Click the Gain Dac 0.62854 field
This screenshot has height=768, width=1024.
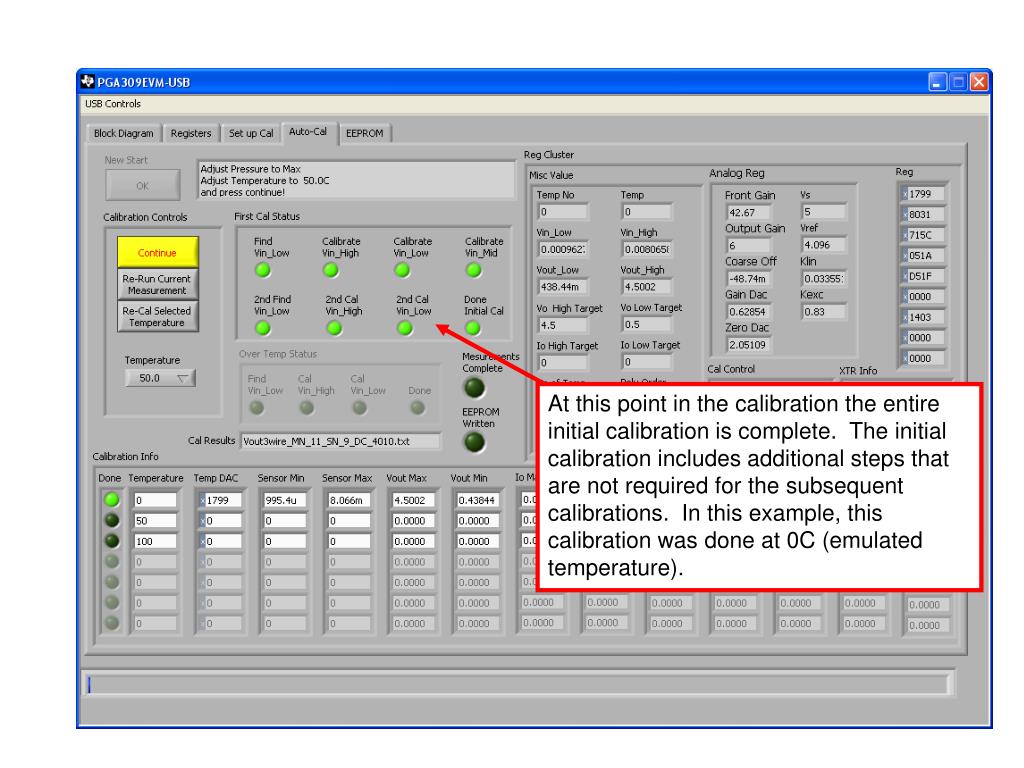[748, 312]
